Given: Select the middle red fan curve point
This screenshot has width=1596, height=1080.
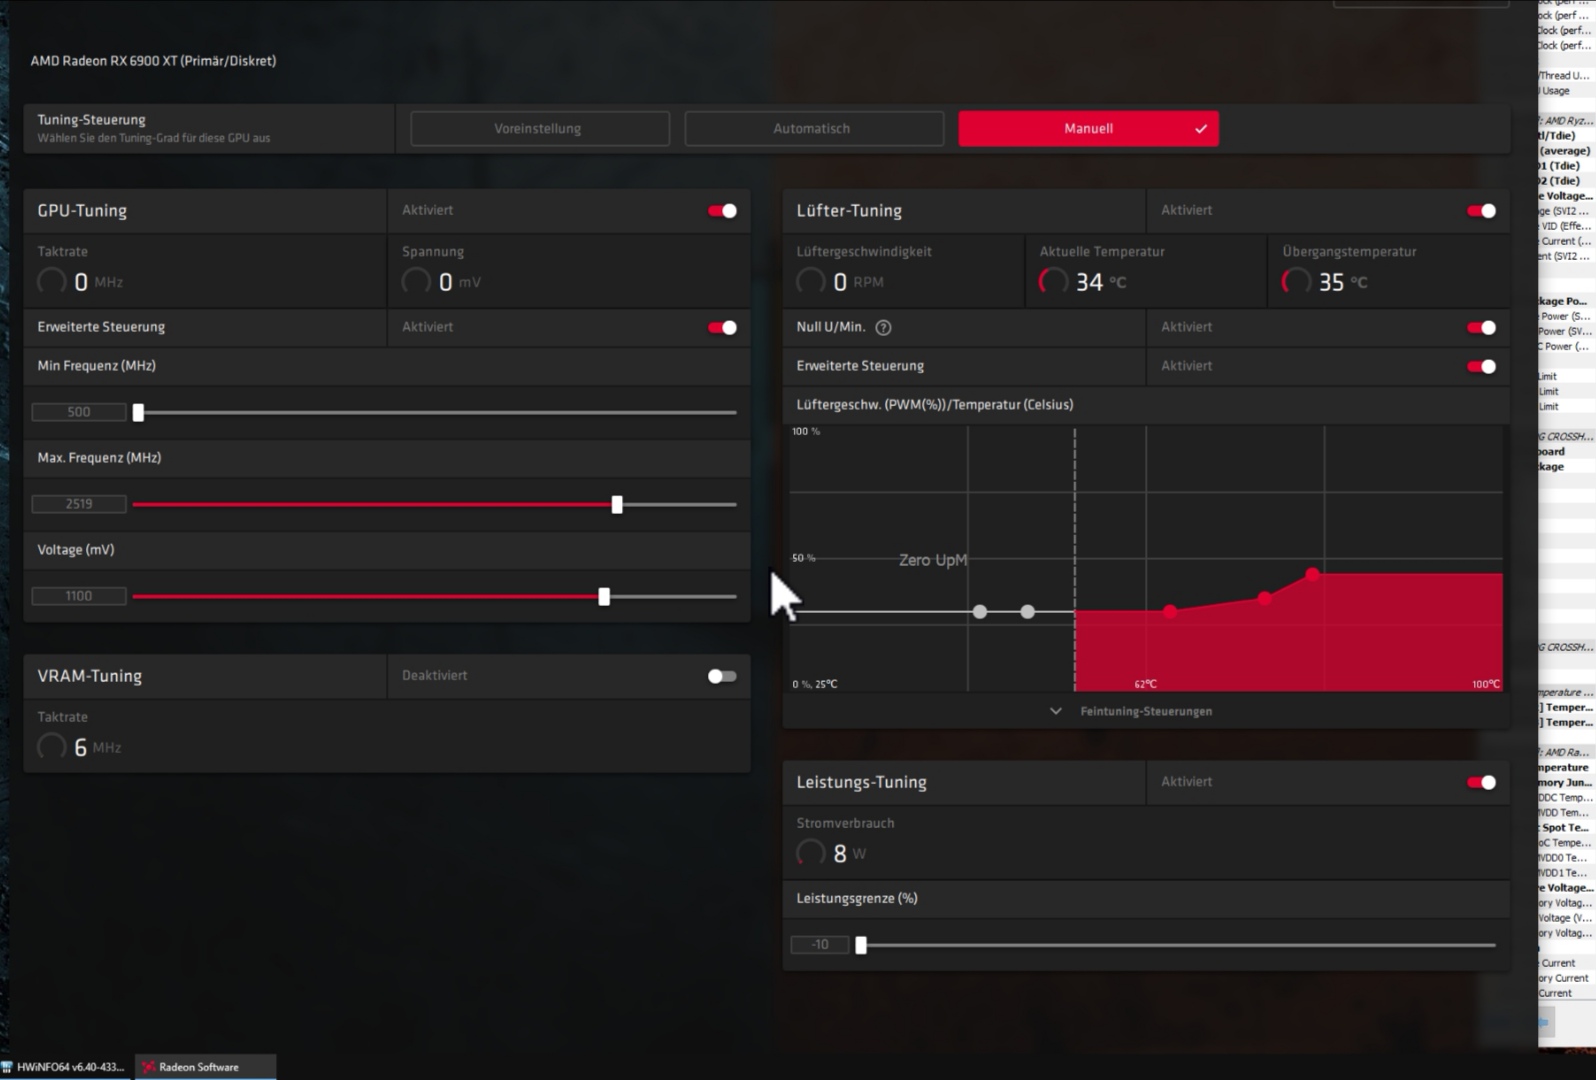Looking at the screenshot, I should tap(1265, 598).
